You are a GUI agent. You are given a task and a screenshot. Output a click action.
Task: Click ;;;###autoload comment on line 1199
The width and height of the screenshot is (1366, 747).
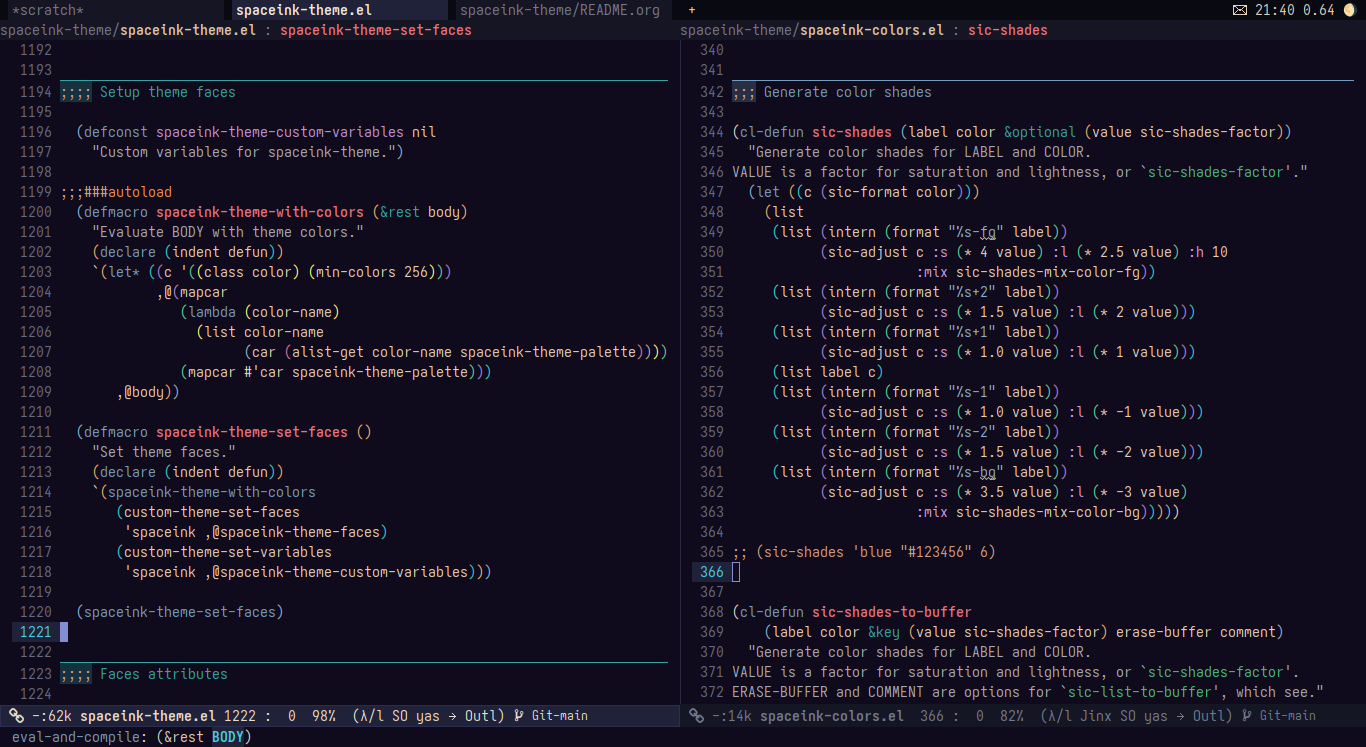click(x=116, y=192)
